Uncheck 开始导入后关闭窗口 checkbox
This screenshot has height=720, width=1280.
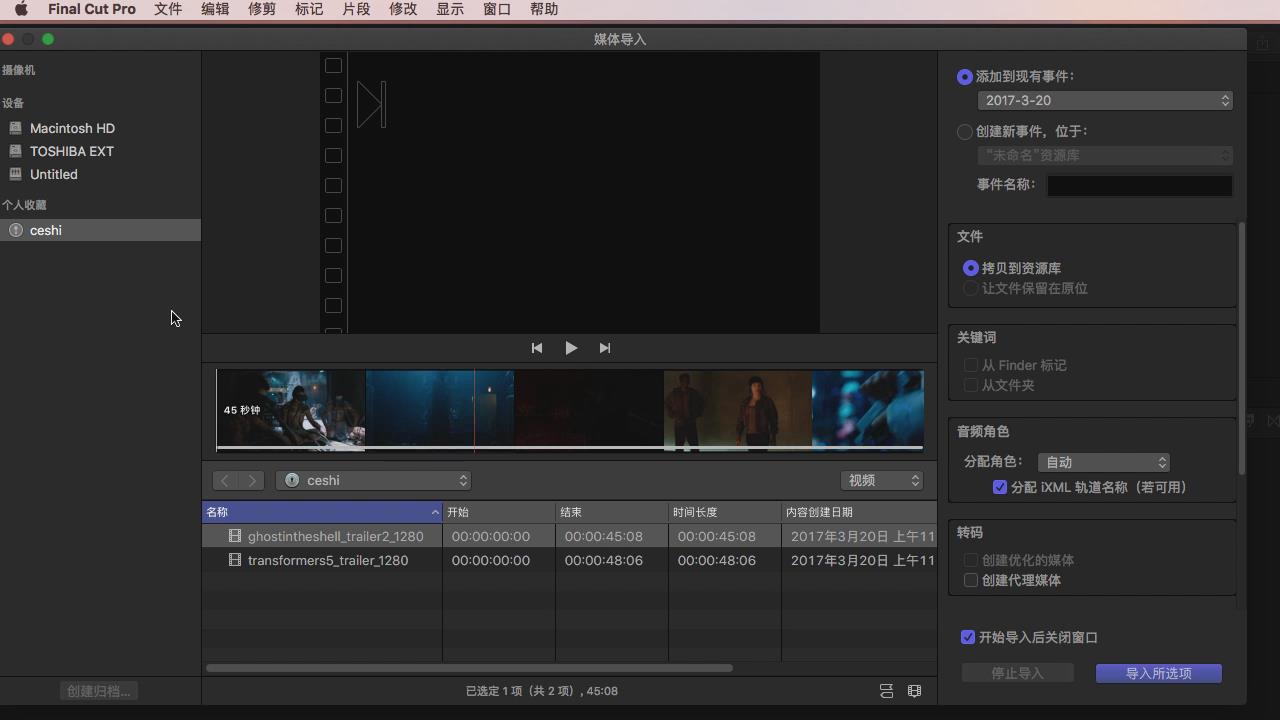pyautogui.click(x=968, y=637)
